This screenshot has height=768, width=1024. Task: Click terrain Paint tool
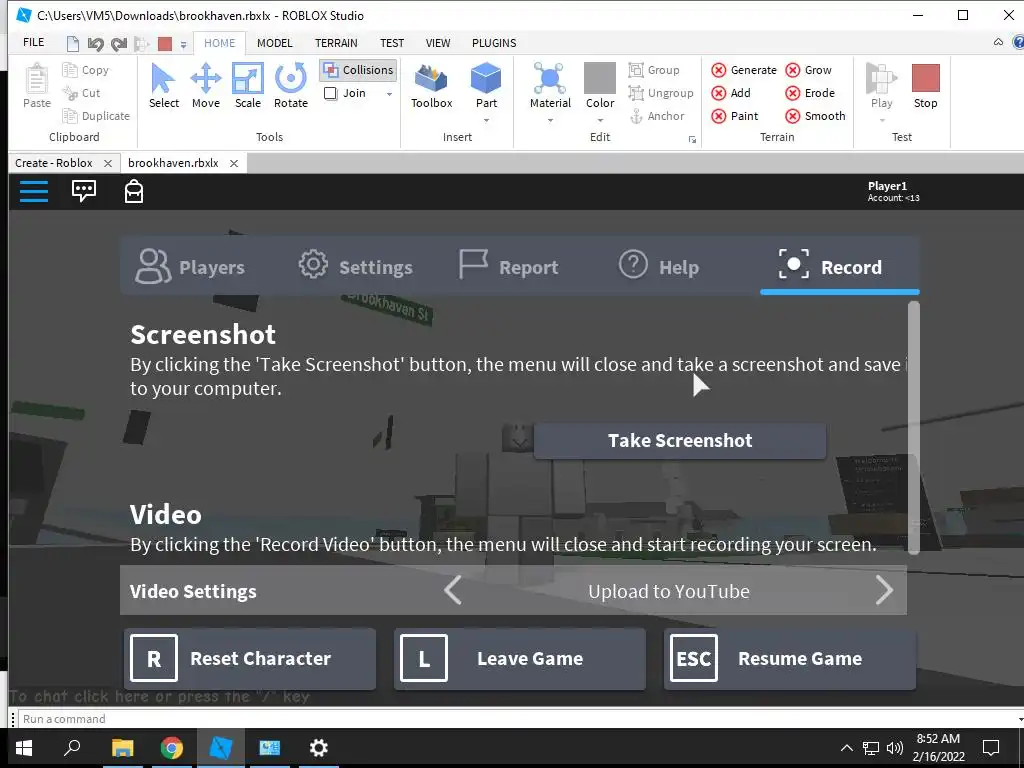pos(735,116)
